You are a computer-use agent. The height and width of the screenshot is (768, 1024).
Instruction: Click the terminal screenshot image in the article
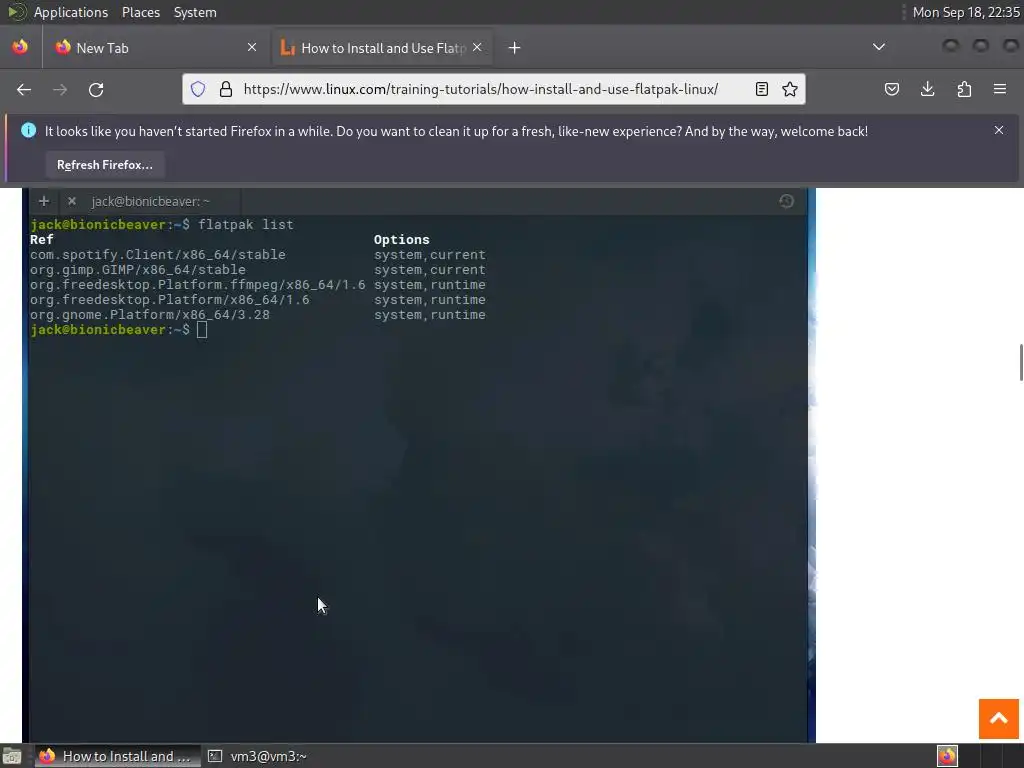click(x=419, y=465)
